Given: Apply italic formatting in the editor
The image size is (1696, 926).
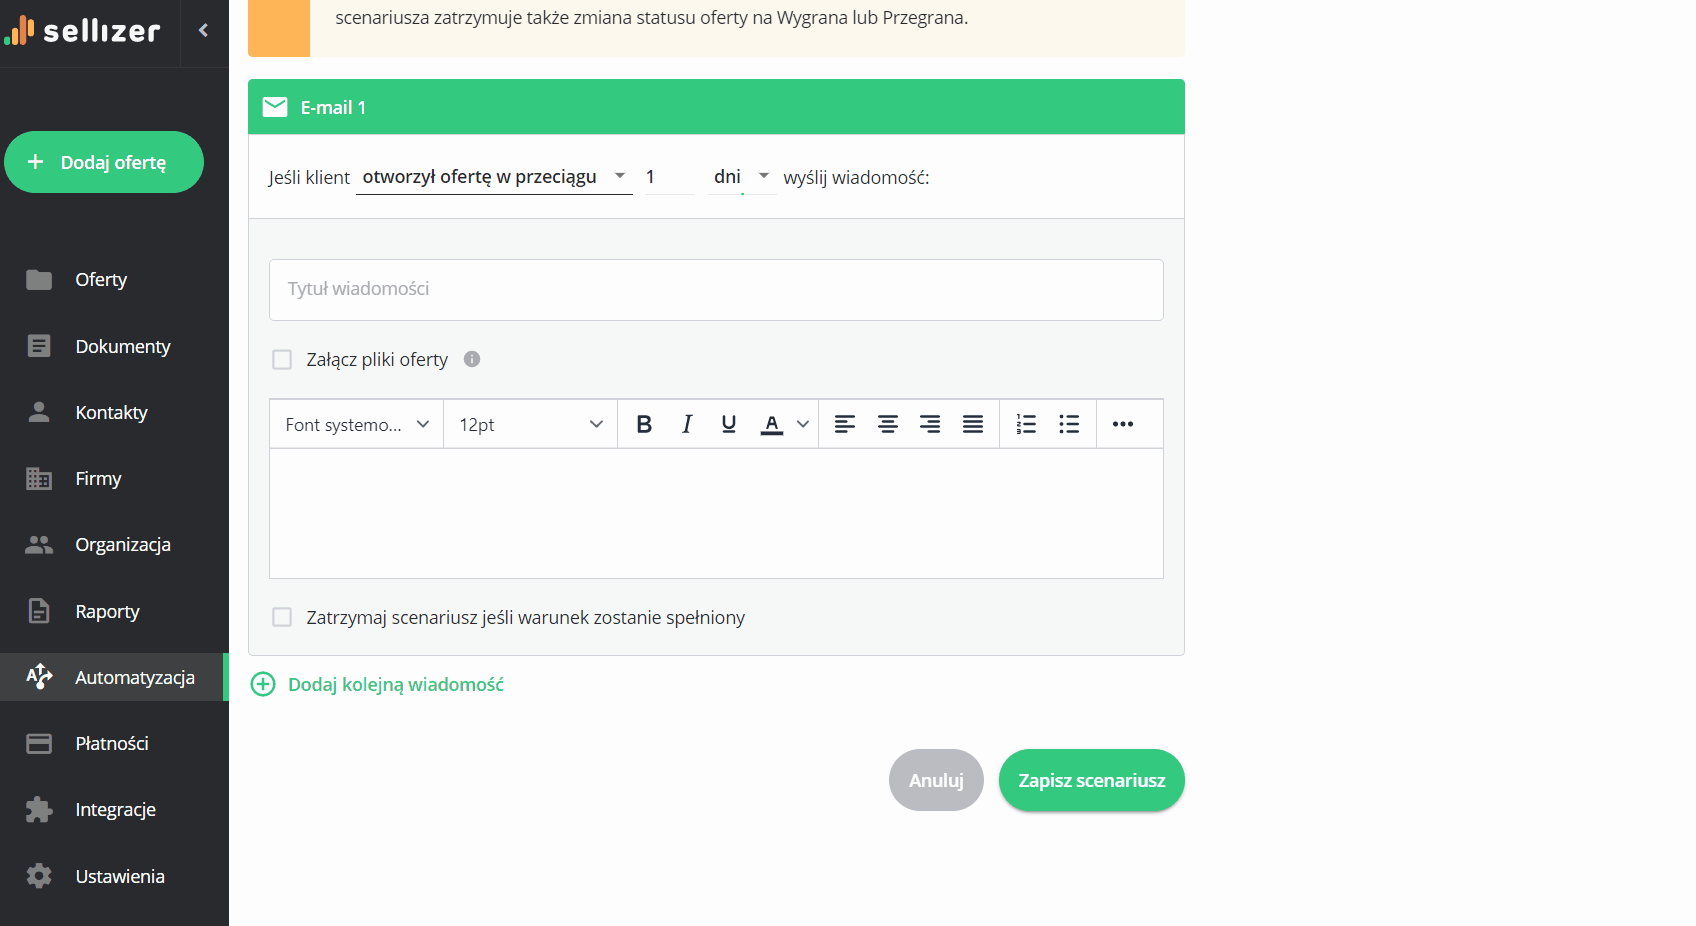Looking at the screenshot, I should pyautogui.click(x=687, y=425).
